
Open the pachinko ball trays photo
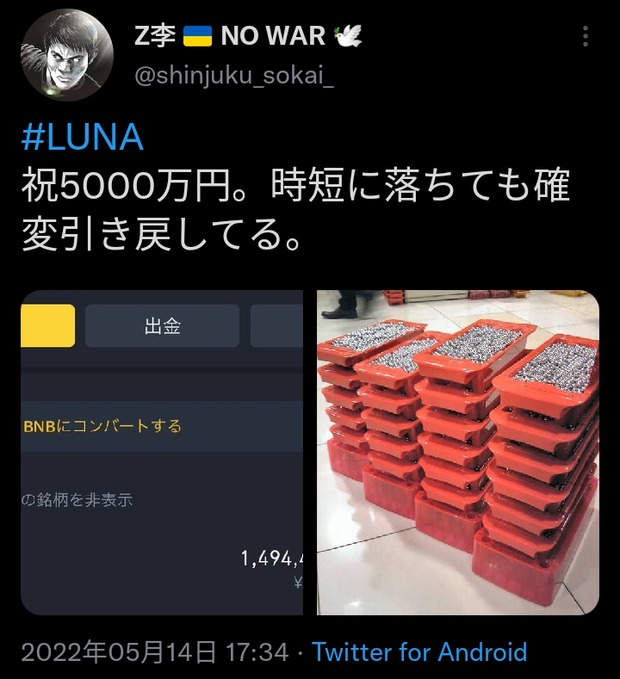click(x=458, y=452)
